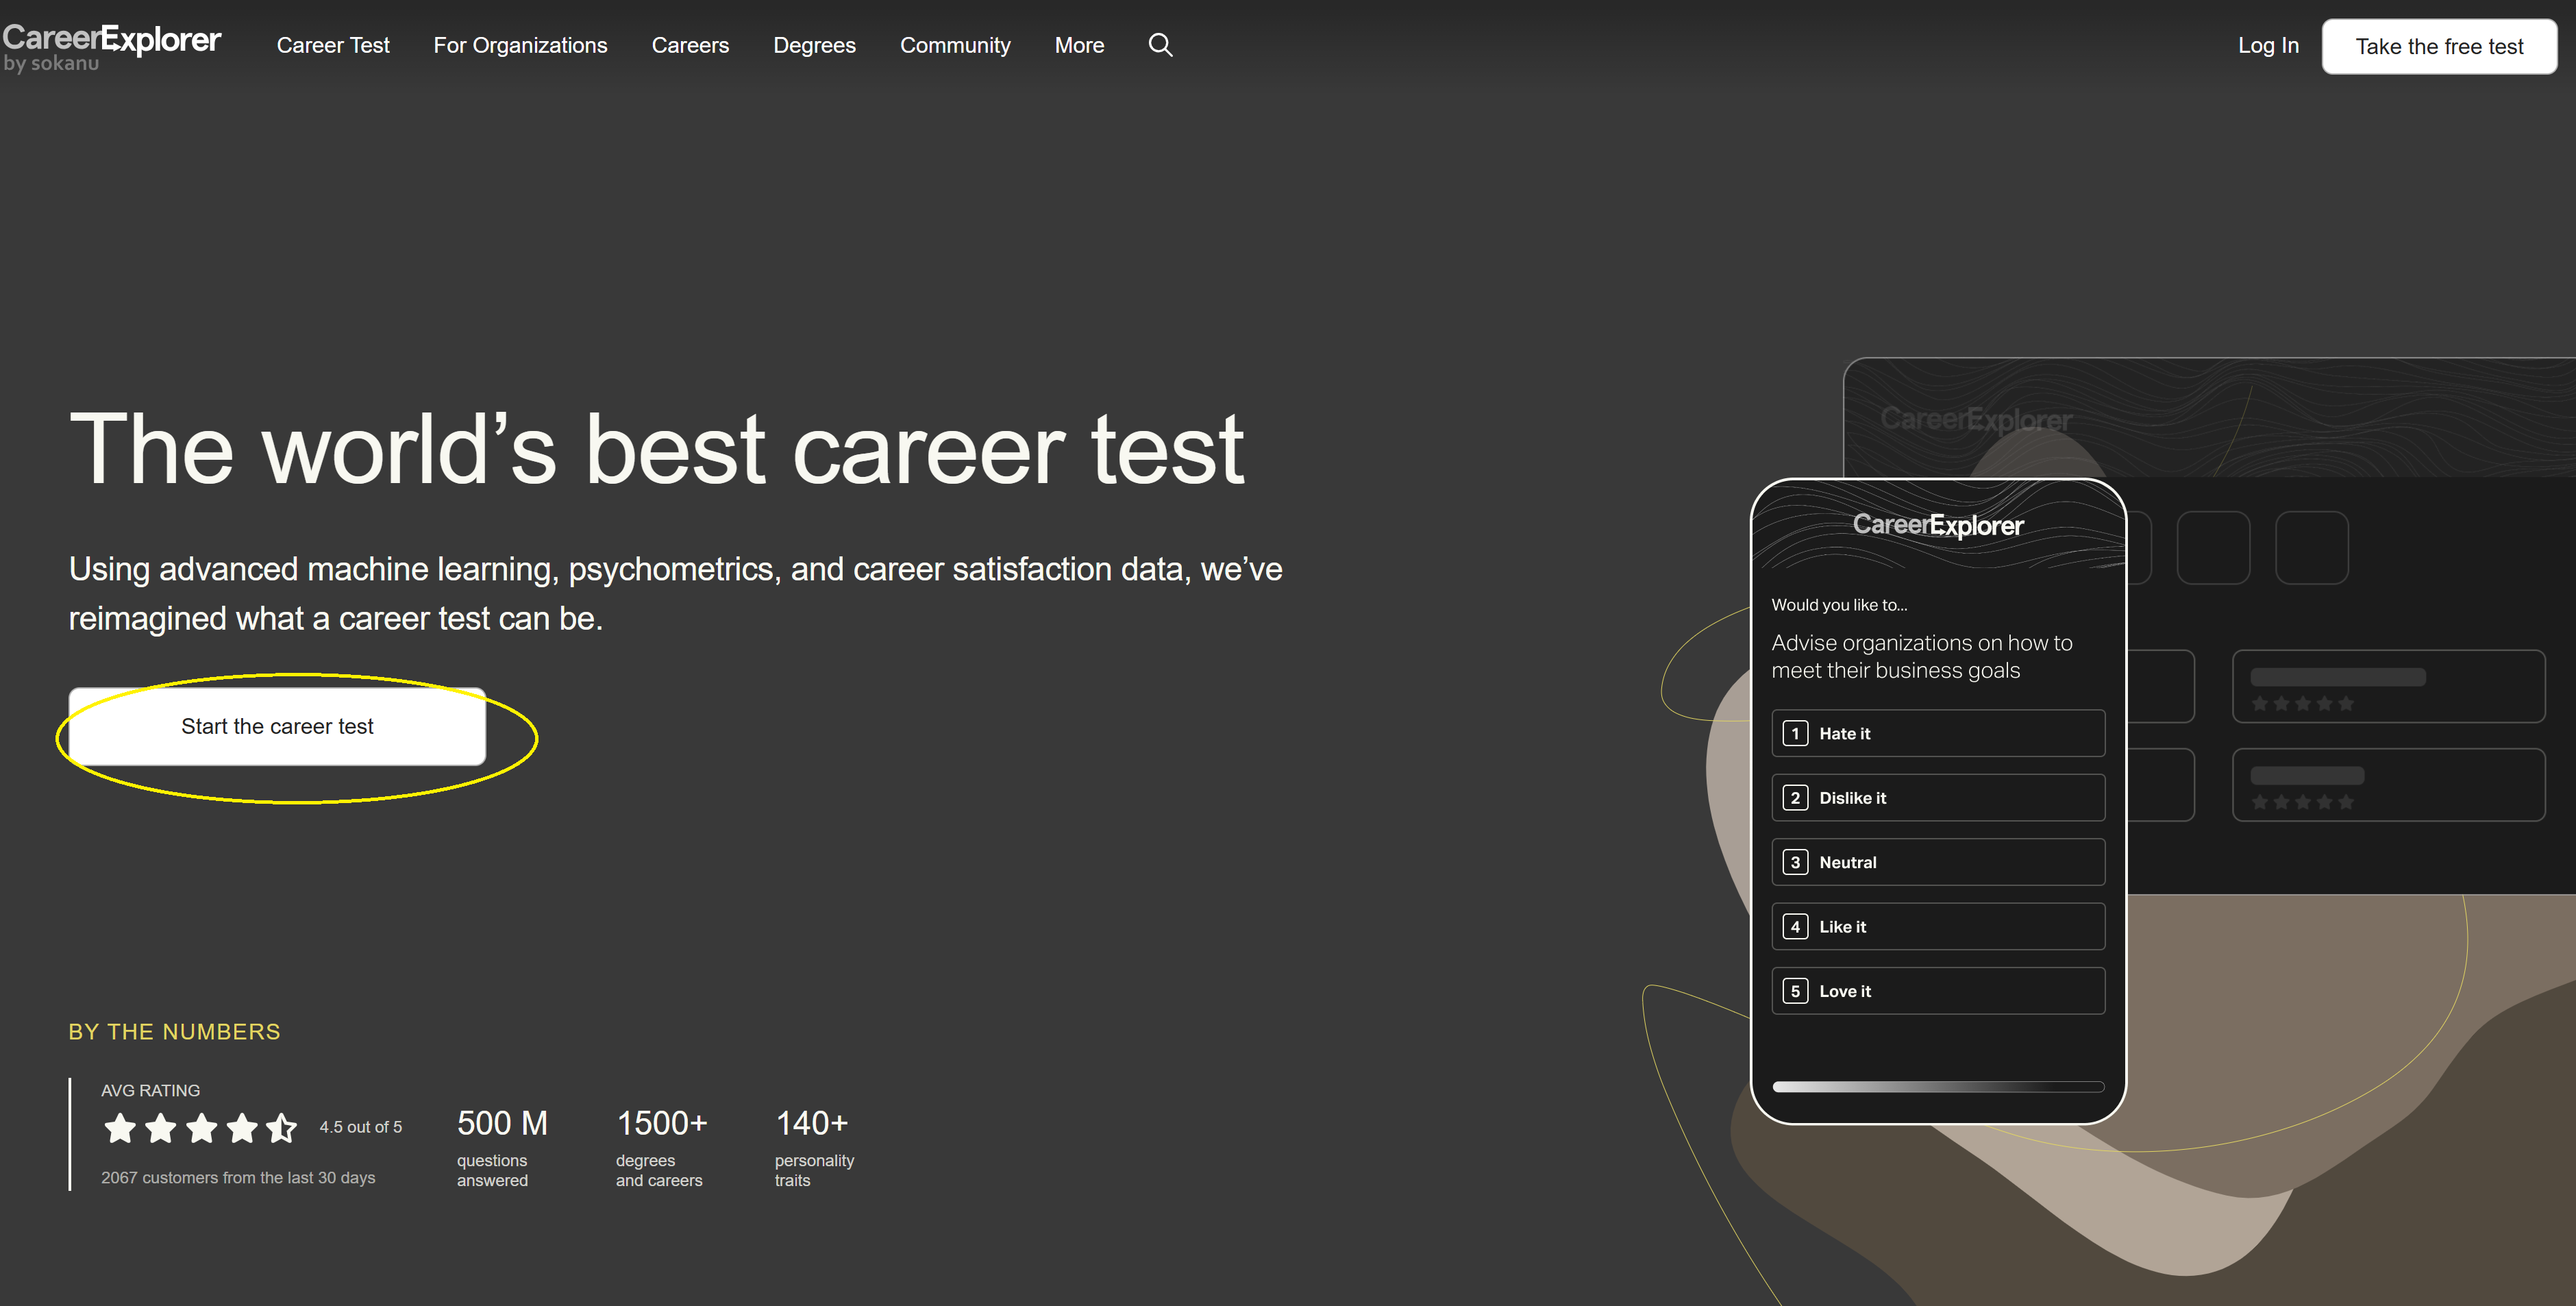Viewport: 2576px width, 1306px height.
Task: Click the AVG RATING label
Action: coord(150,1091)
